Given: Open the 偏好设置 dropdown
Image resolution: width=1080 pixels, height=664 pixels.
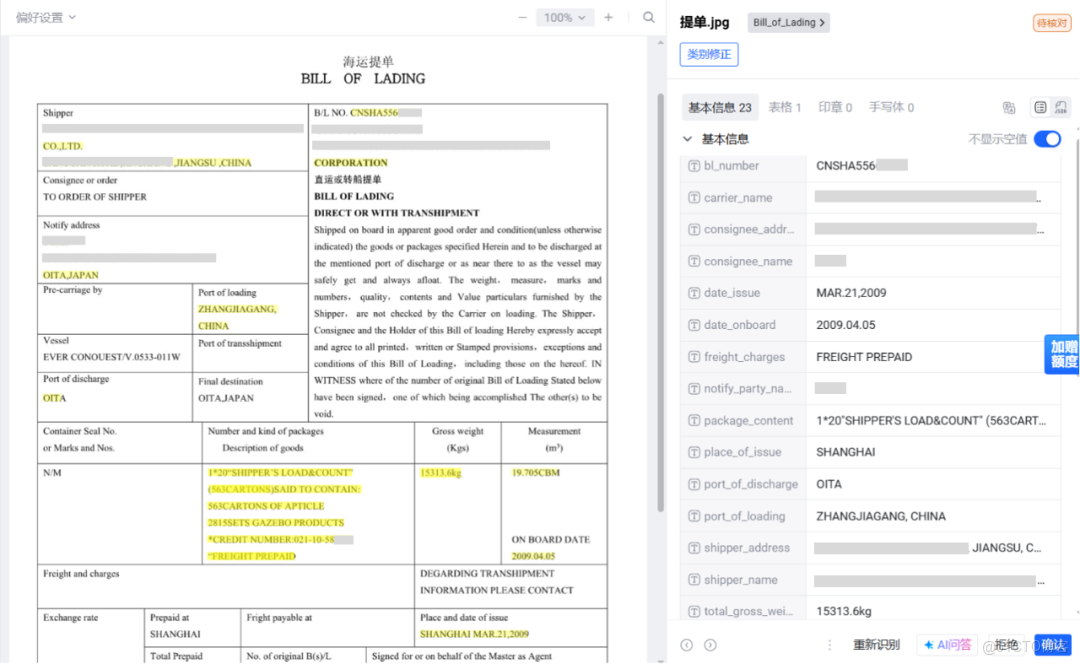Looking at the screenshot, I should tap(40, 16).
